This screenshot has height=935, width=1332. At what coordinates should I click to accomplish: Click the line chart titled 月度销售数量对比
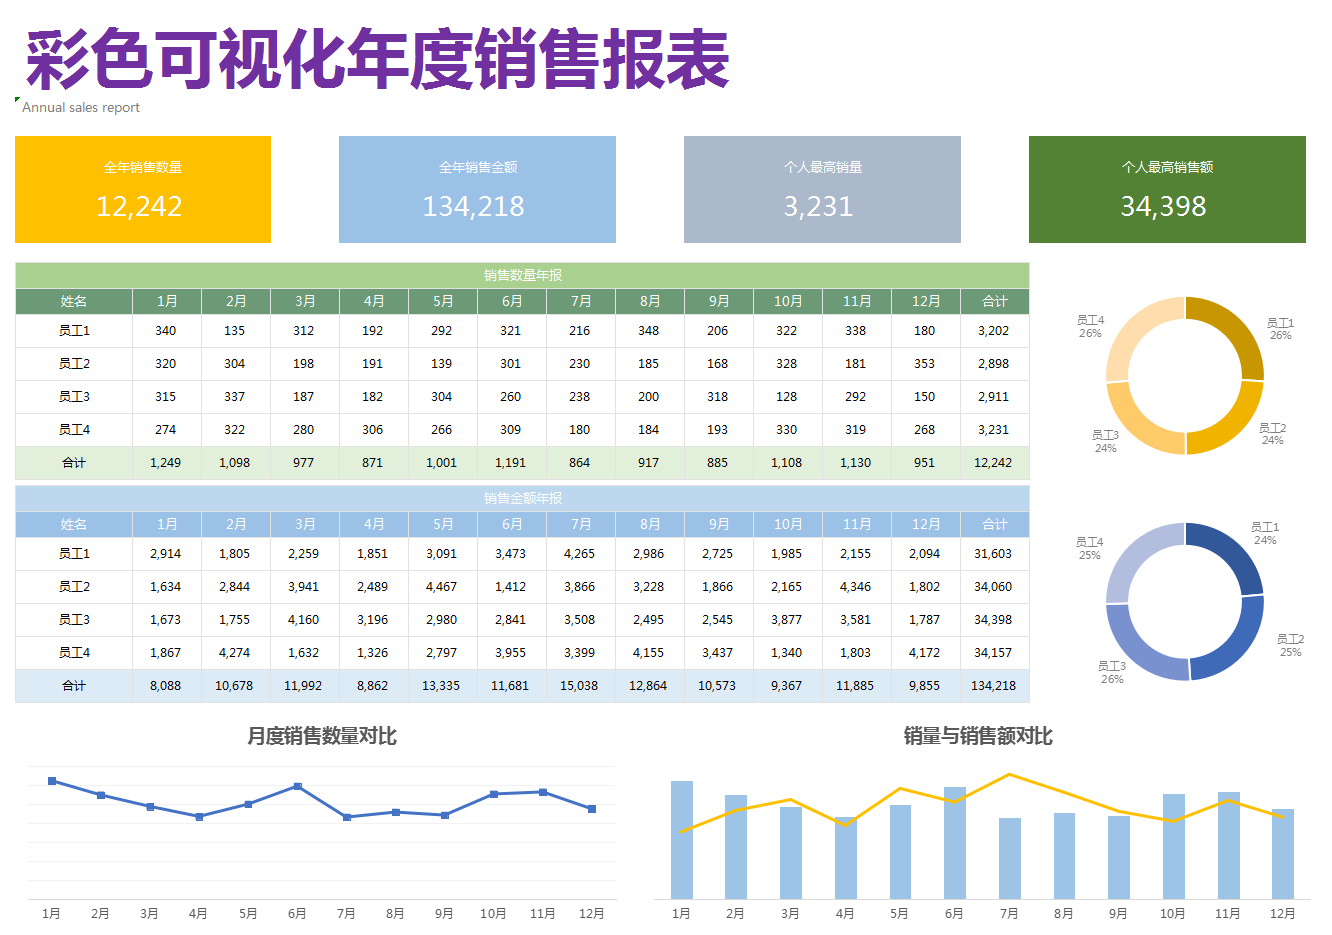point(320,830)
